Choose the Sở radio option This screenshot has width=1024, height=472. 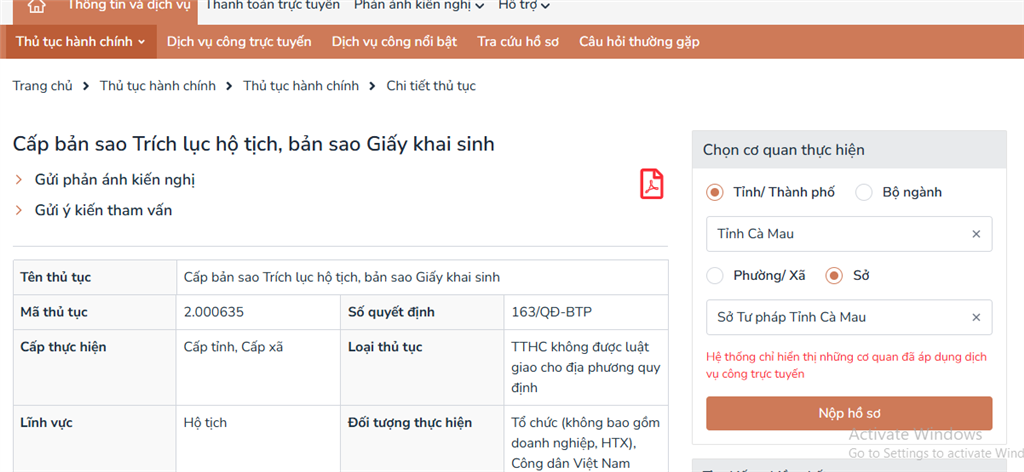pyautogui.click(x=834, y=275)
